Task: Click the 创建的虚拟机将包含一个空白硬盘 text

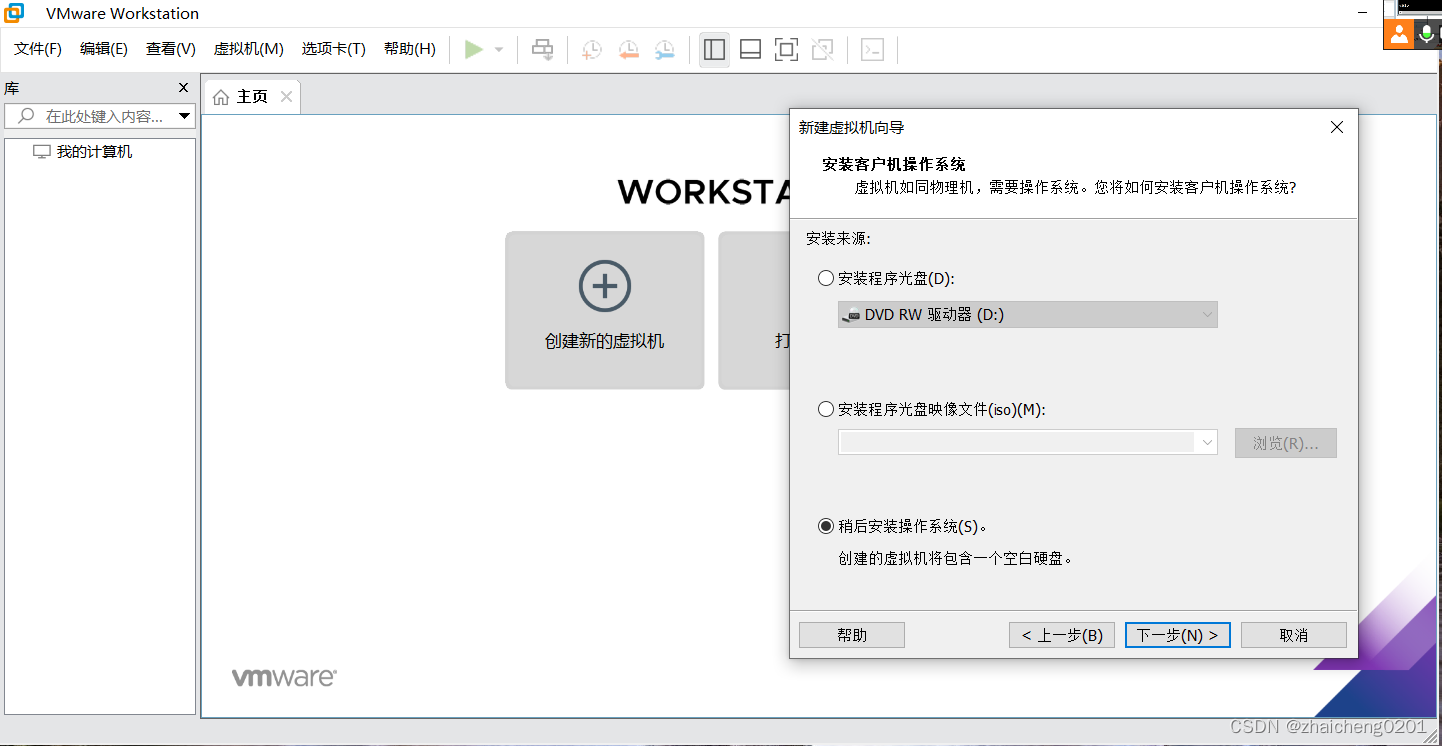Action: click(x=955, y=559)
